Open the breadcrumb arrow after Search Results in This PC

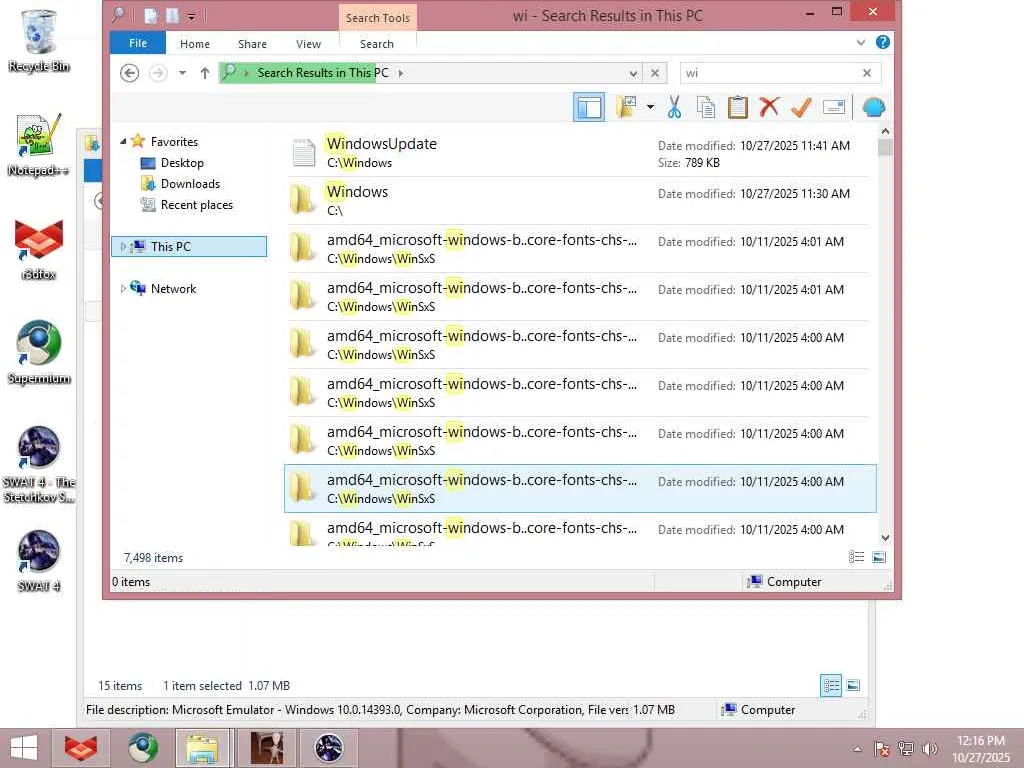pos(400,73)
